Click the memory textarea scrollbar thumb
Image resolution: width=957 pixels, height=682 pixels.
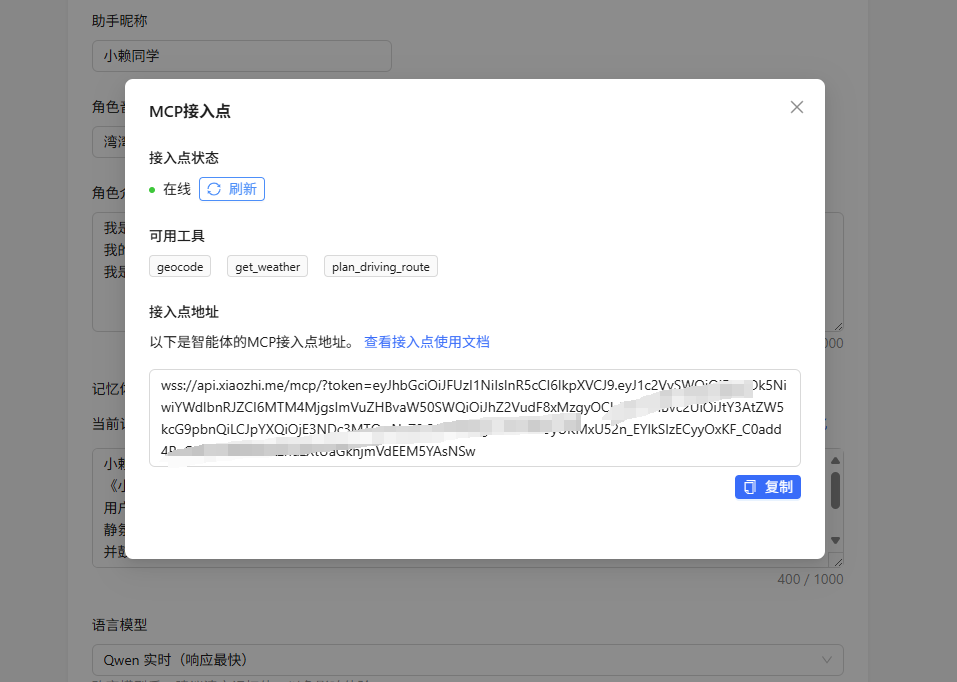pos(835,490)
